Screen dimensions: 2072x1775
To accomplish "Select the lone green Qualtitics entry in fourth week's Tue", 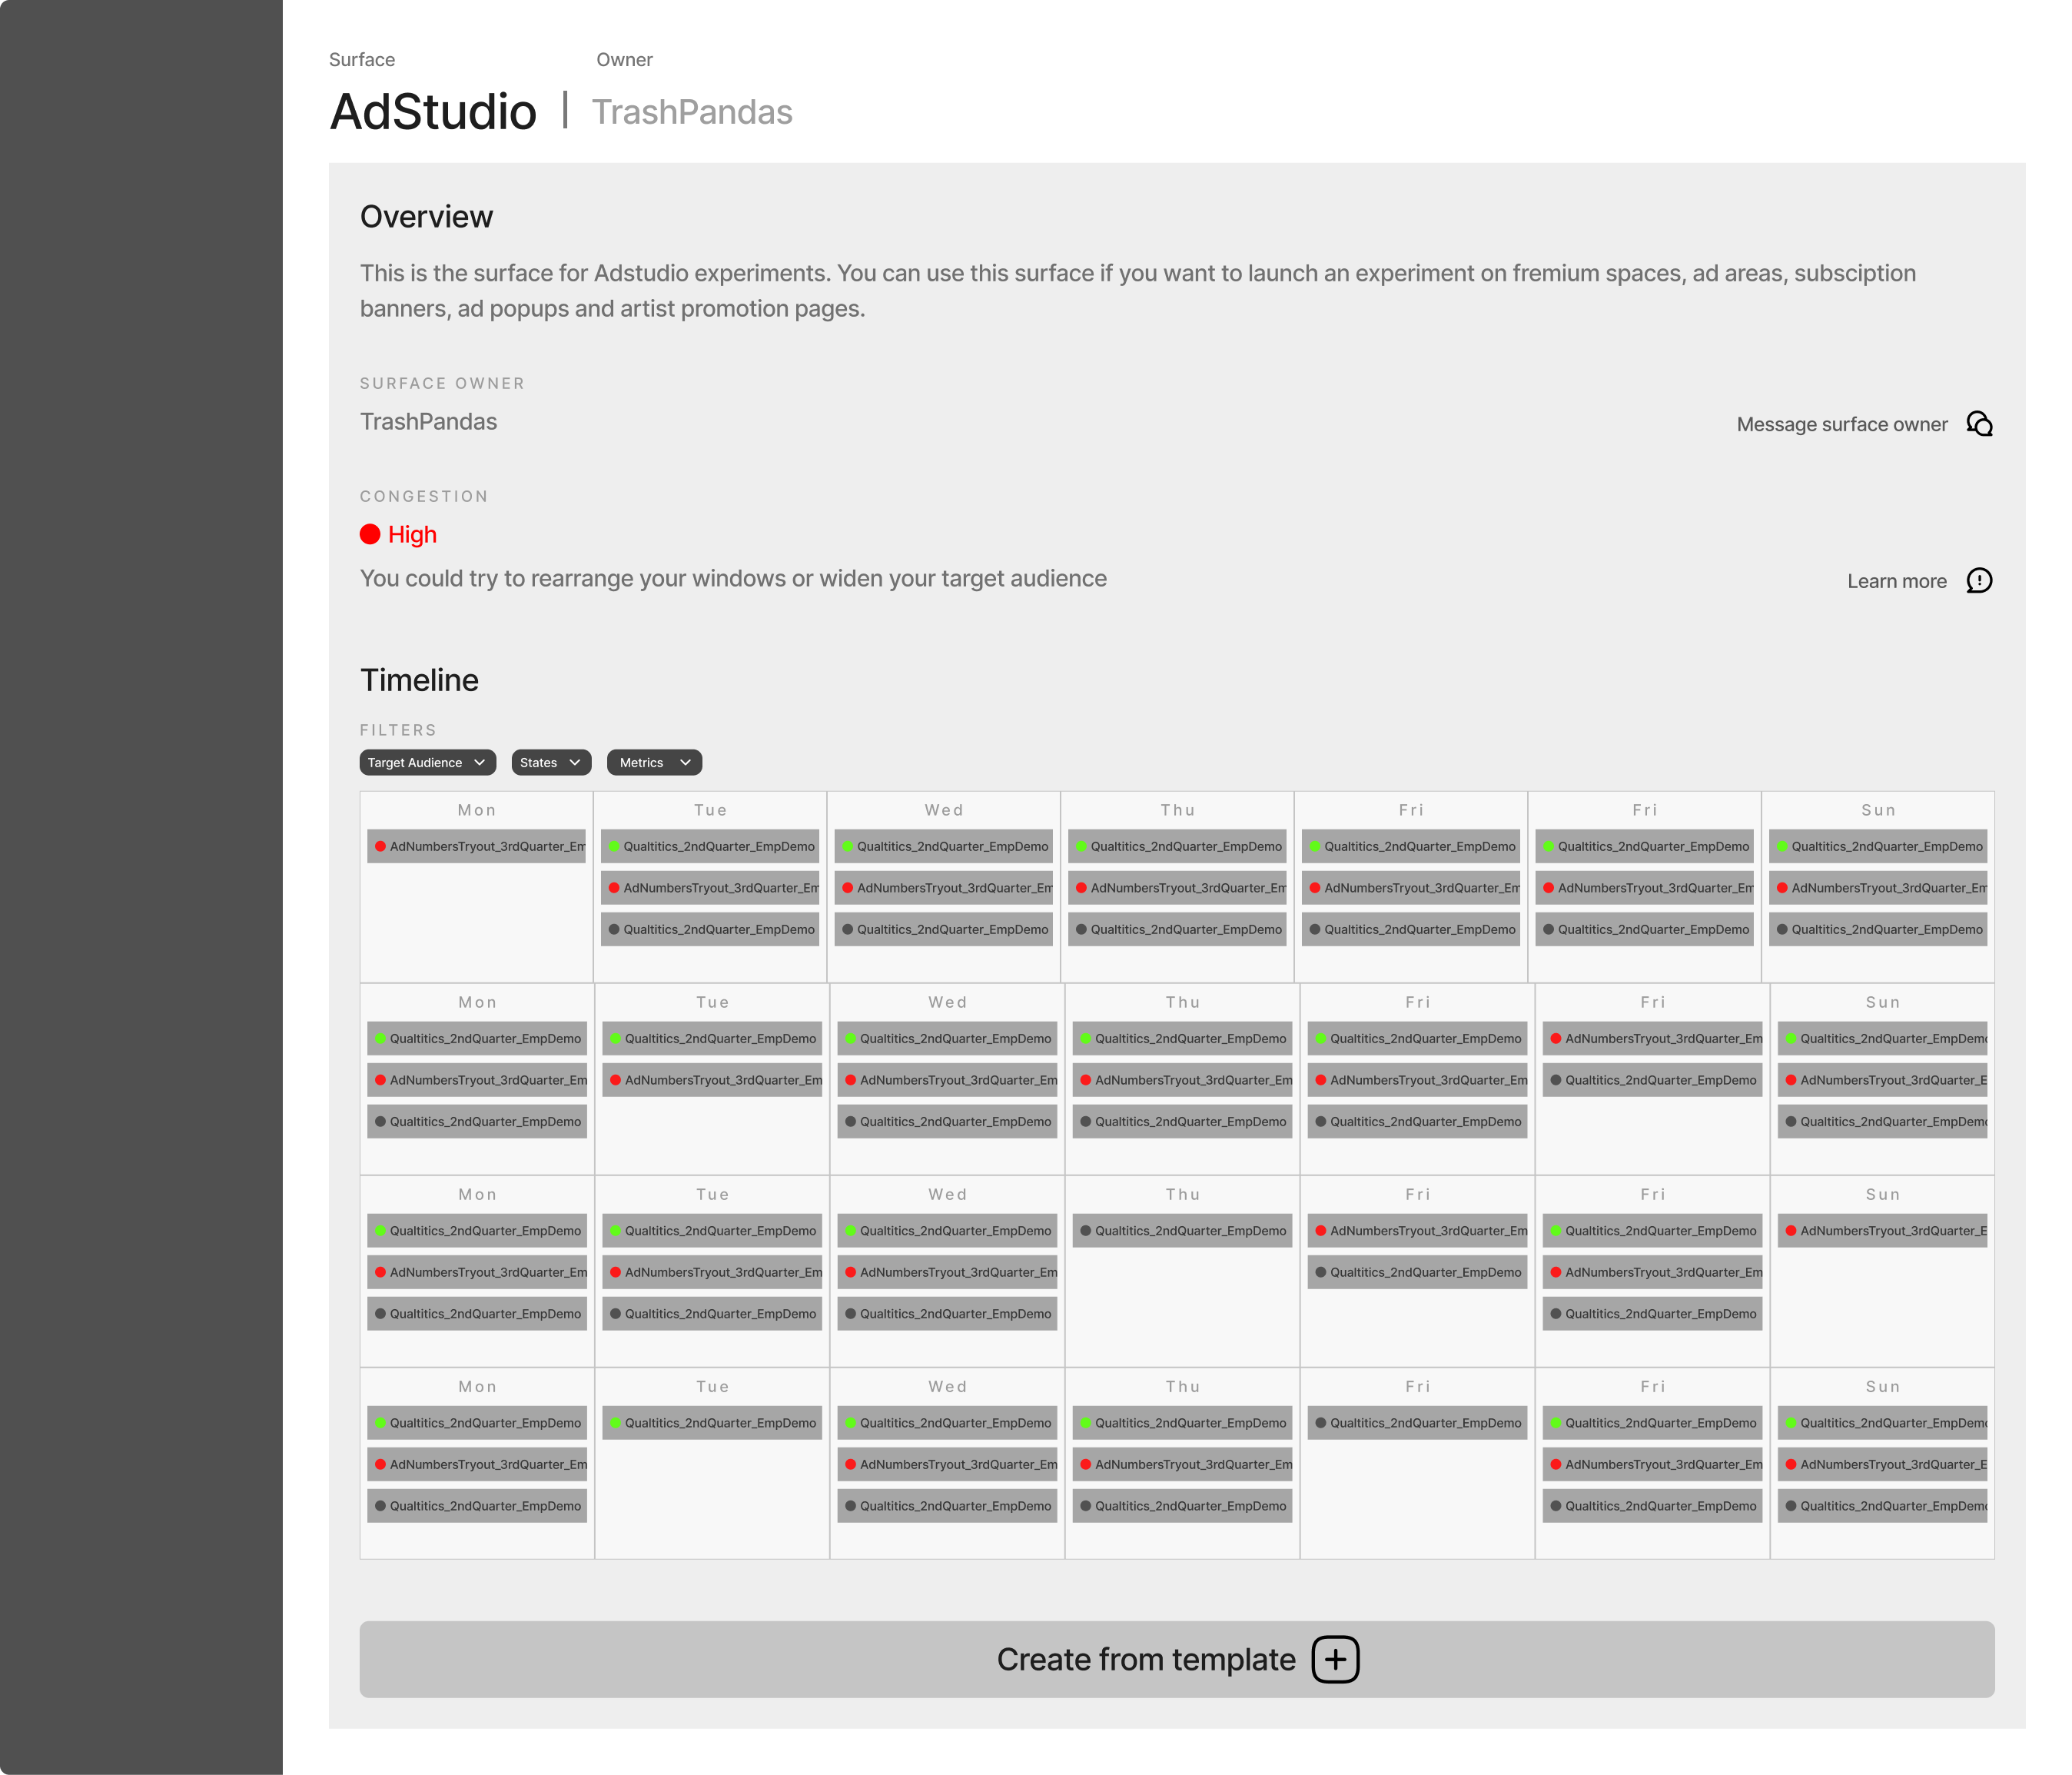I will [x=712, y=1423].
